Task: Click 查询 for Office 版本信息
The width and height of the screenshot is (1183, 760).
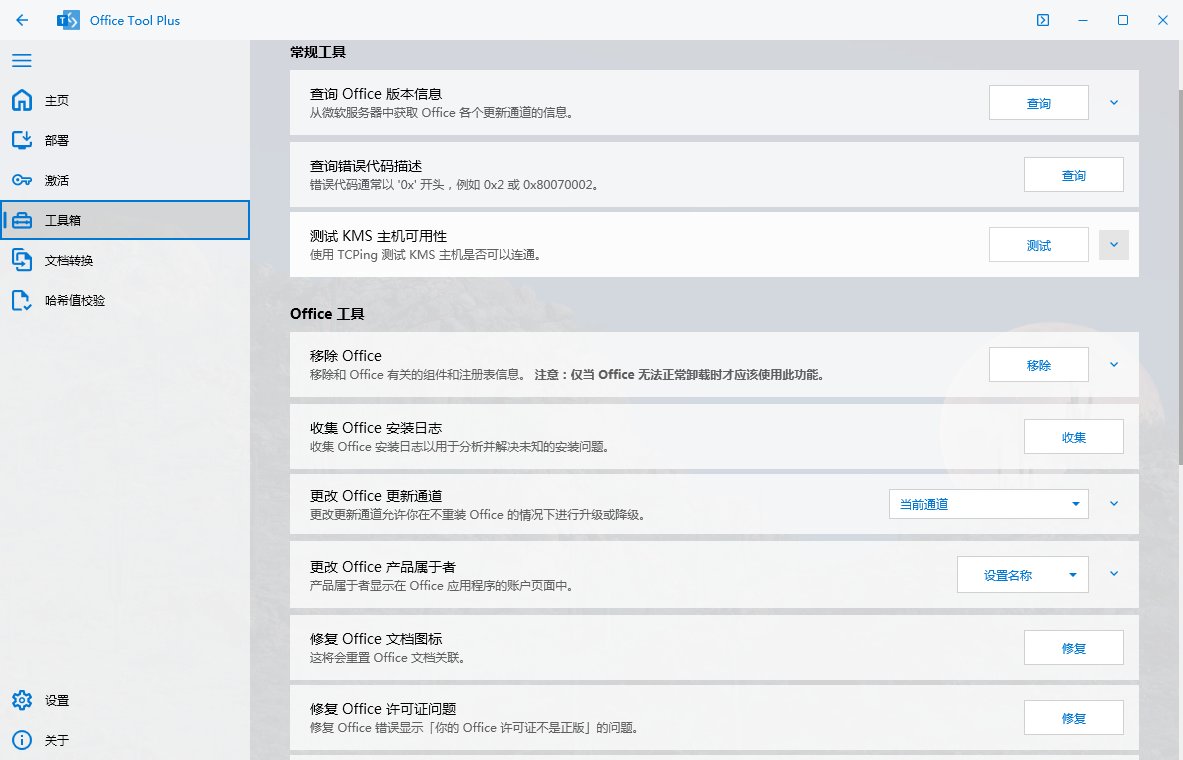Action: point(1038,103)
